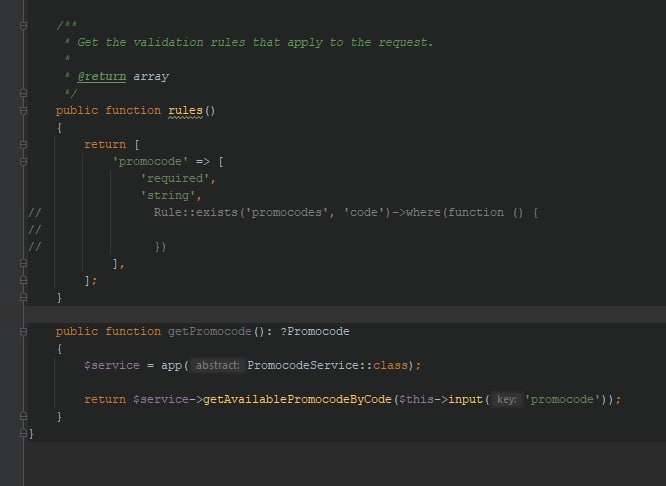Viewport: 666px width, 486px height.
Task: Click the 'Get the validation rules' comment line
Action: [255, 42]
